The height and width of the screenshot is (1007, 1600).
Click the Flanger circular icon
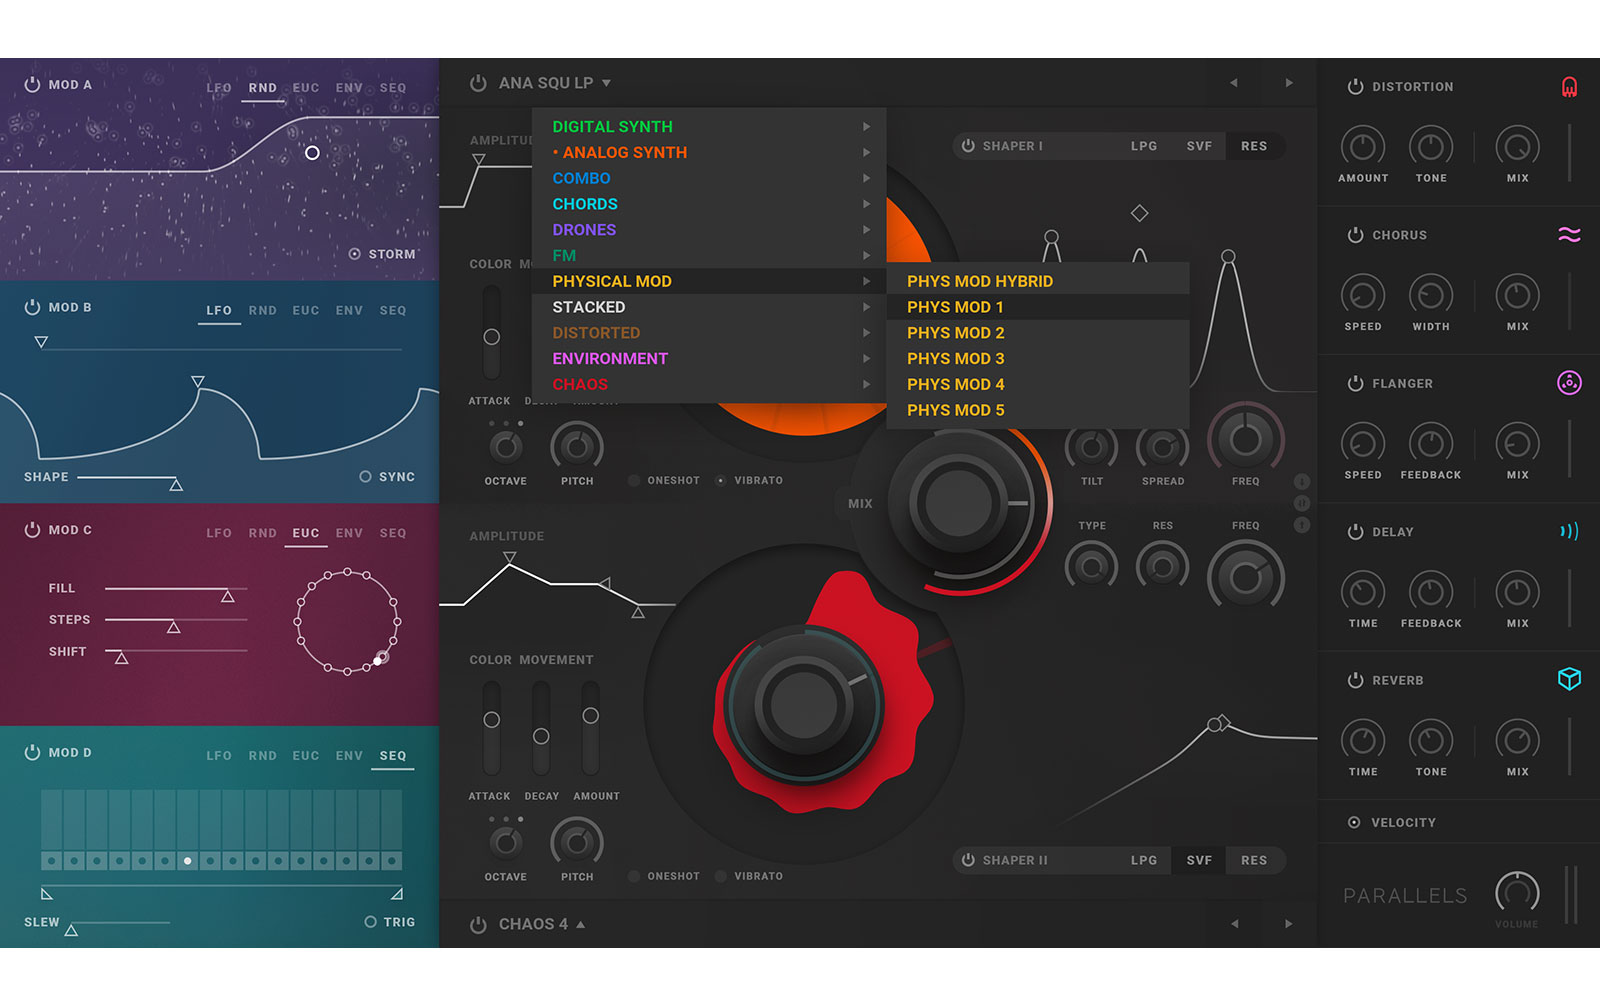click(1569, 383)
